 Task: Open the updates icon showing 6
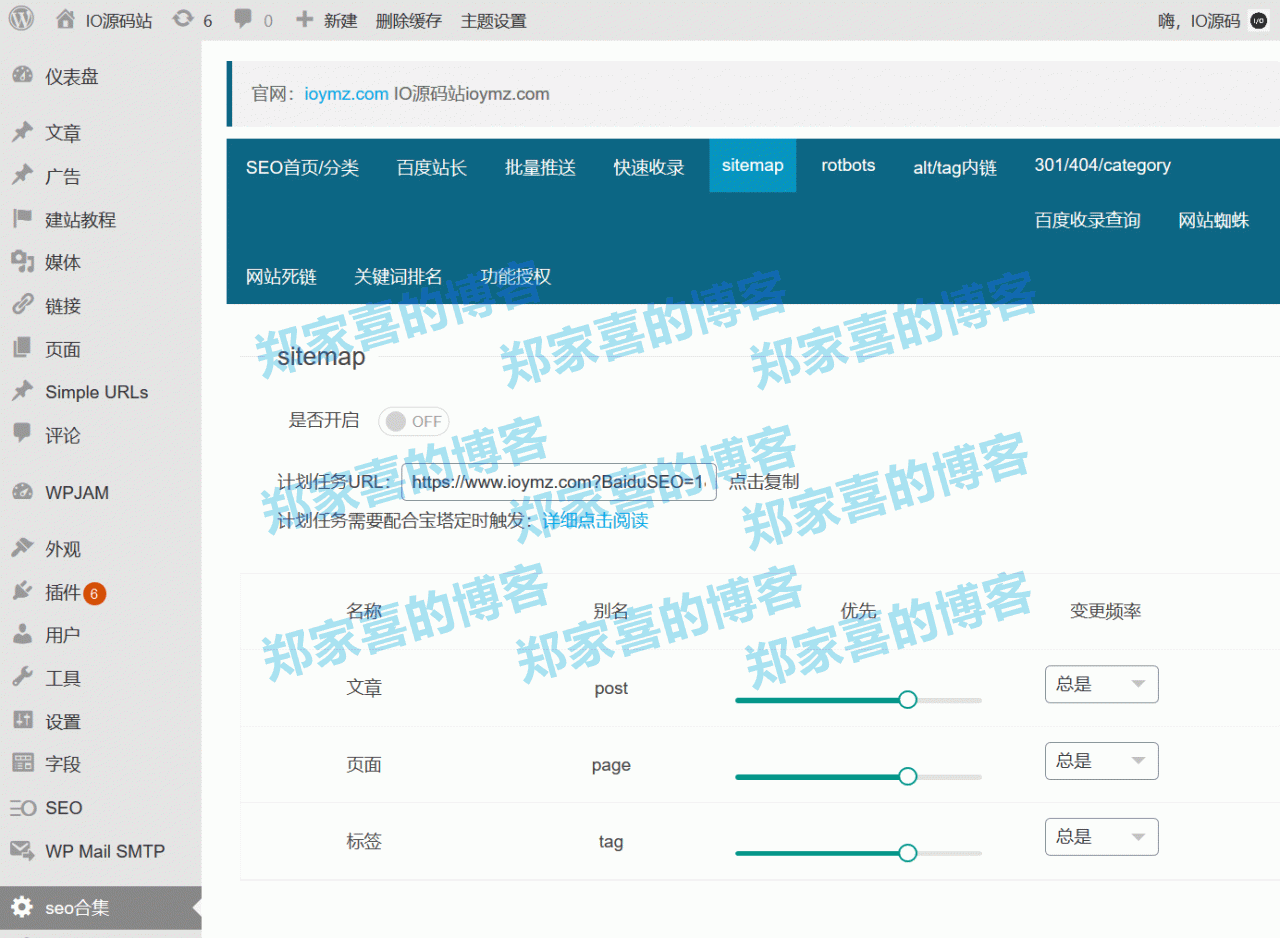click(x=182, y=19)
